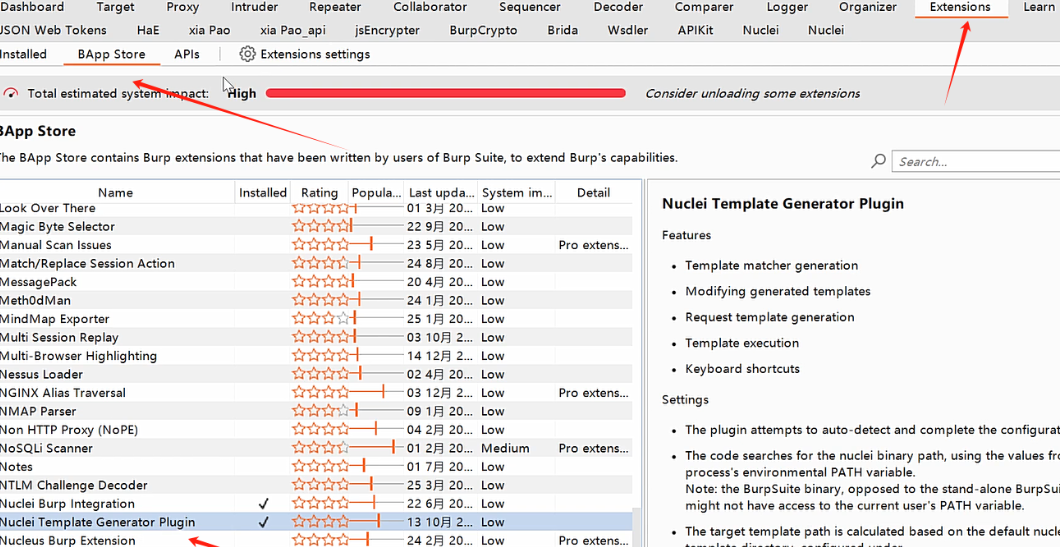
Task: Open the jsEncrypter extension tab
Action: pos(387,30)
